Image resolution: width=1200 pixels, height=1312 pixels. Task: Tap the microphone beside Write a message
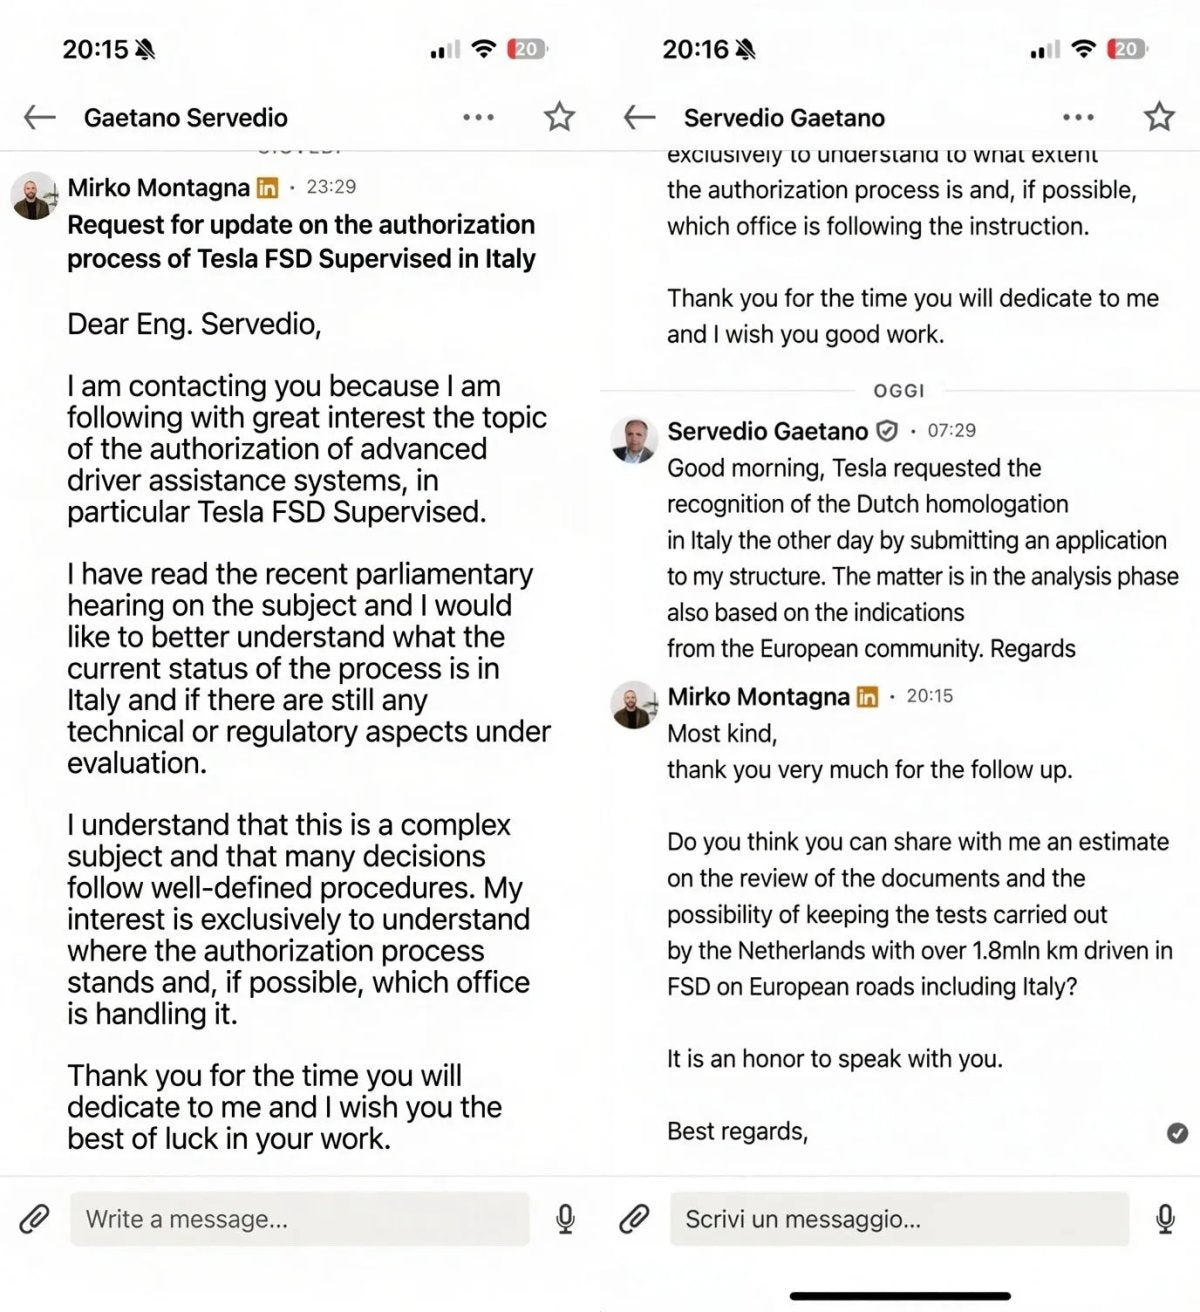[x=565, y=1219]
